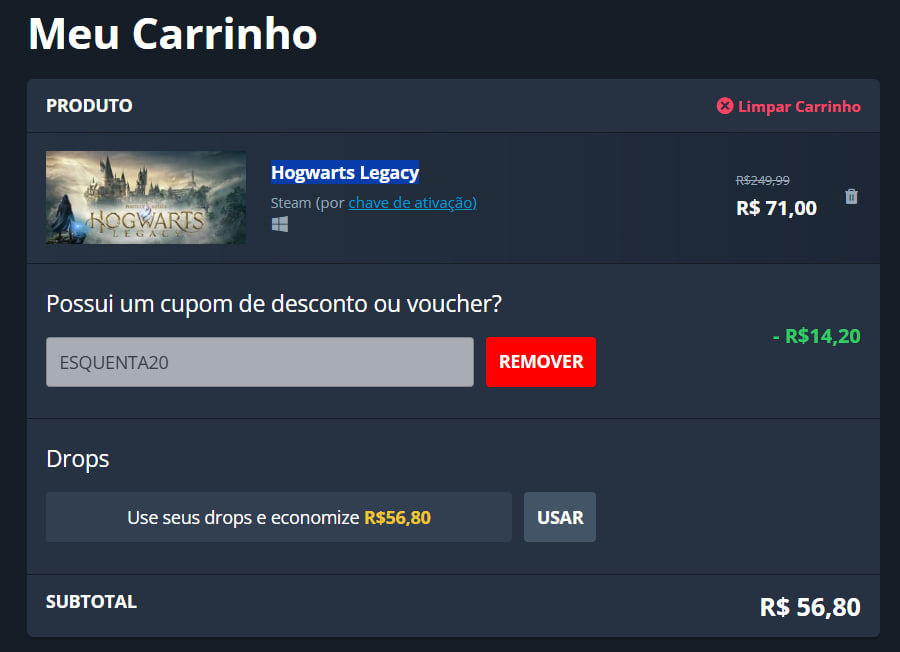Screen dimensions: 900x652
Task: Click the crossed-out R$249,99 original price
Action: coord(763,180)
